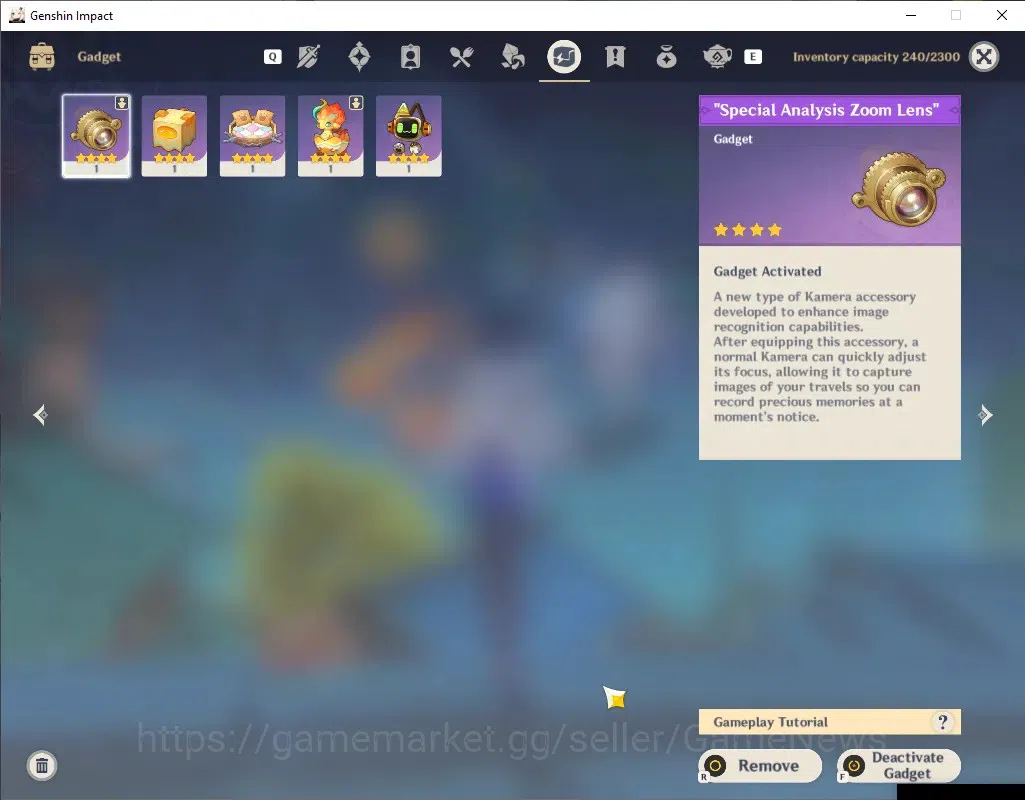Select Special Analysis Zoom Lens thumbnail
Screen dimensions: 1025x800
coord(96,136)
